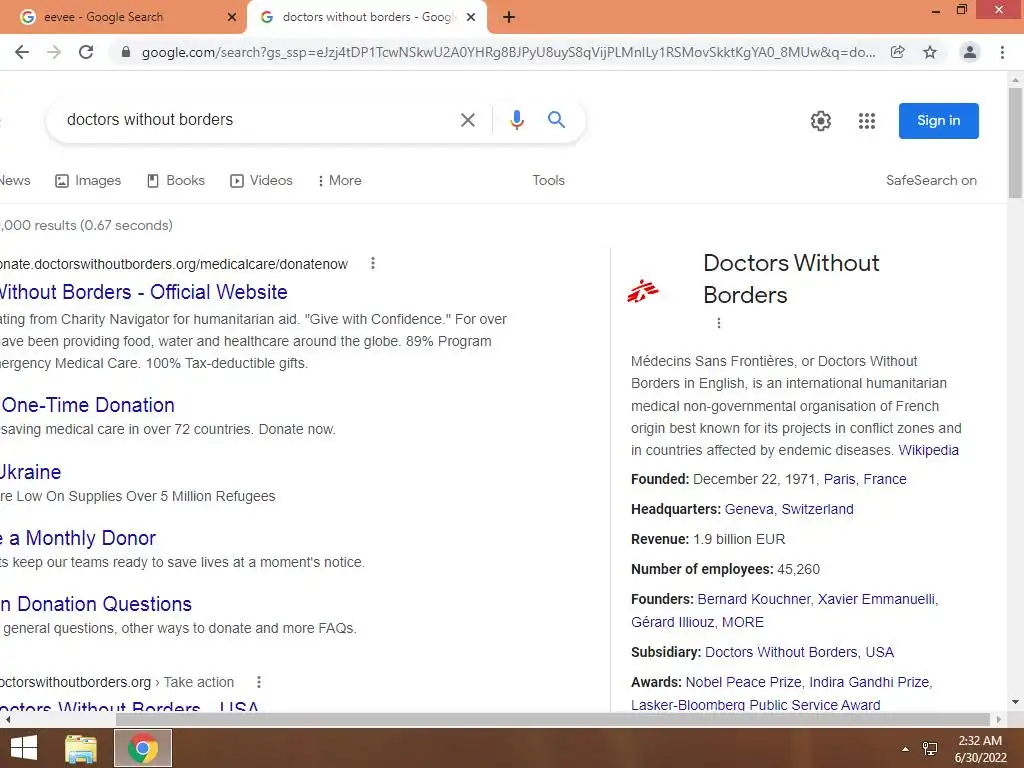
Task: Open the Ukraine sitelink
Action: [31, 472]
